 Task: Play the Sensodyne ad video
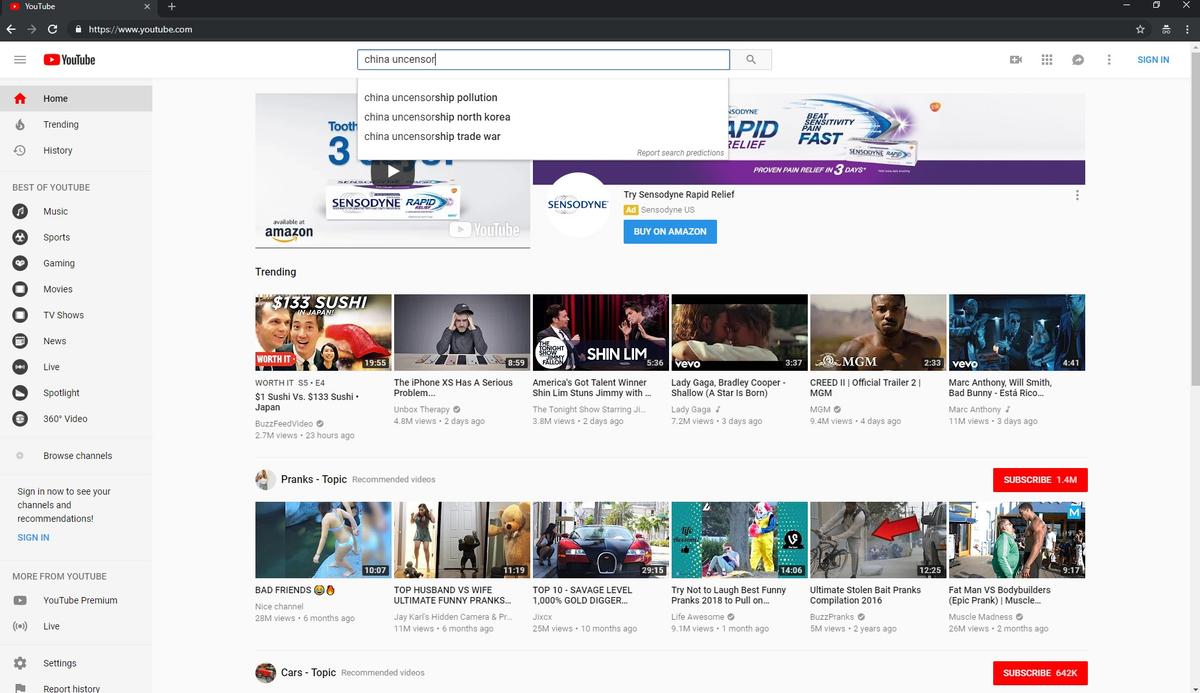point(392,170)
